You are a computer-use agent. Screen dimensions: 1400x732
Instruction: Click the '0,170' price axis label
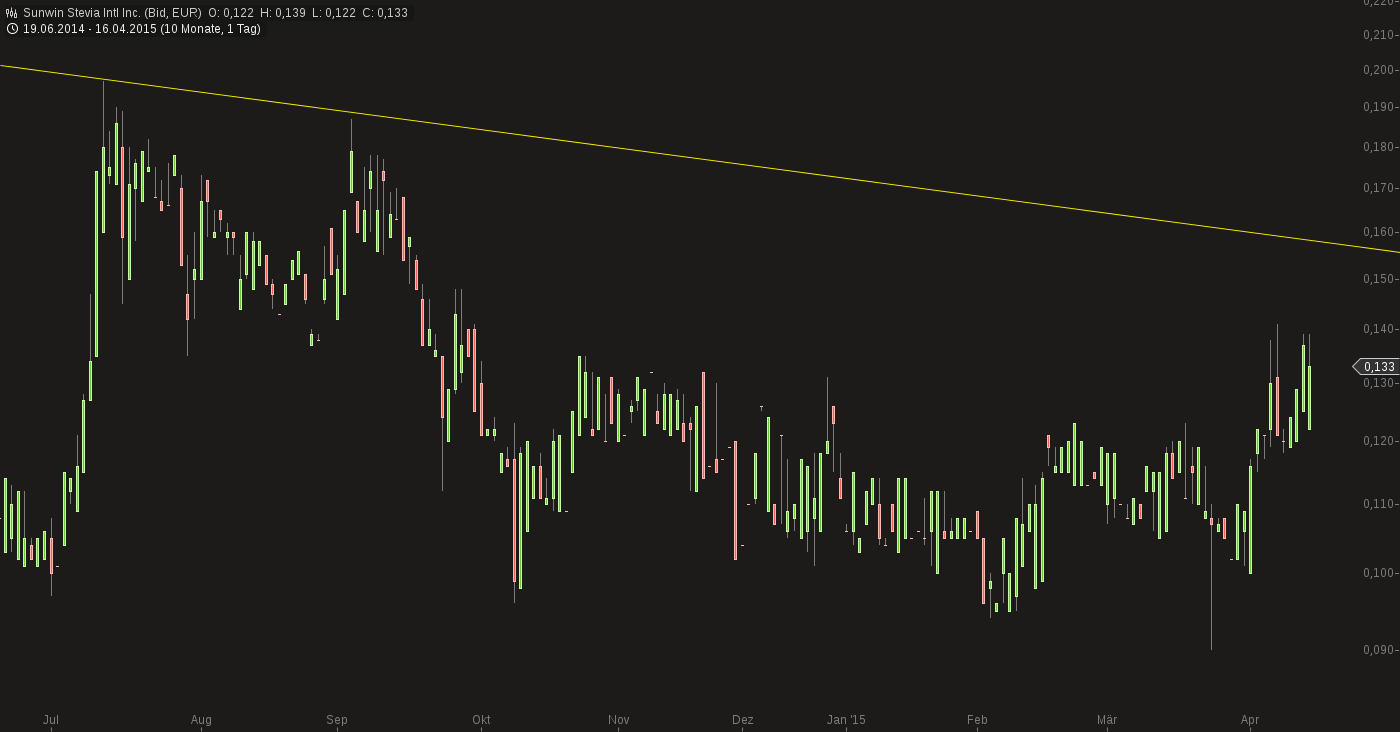tap(1378, 188)
